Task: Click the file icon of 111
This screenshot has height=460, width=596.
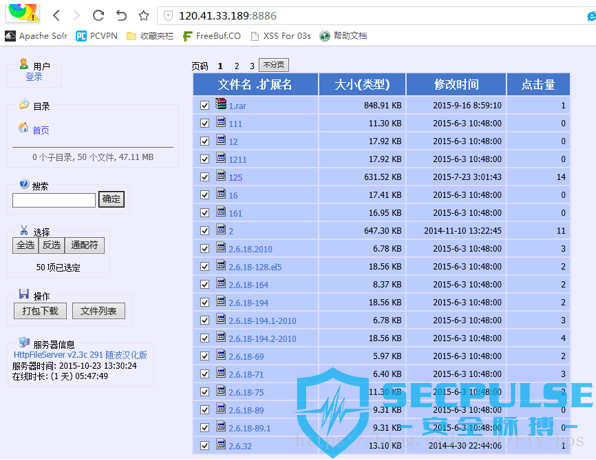Action: (221, 122)
